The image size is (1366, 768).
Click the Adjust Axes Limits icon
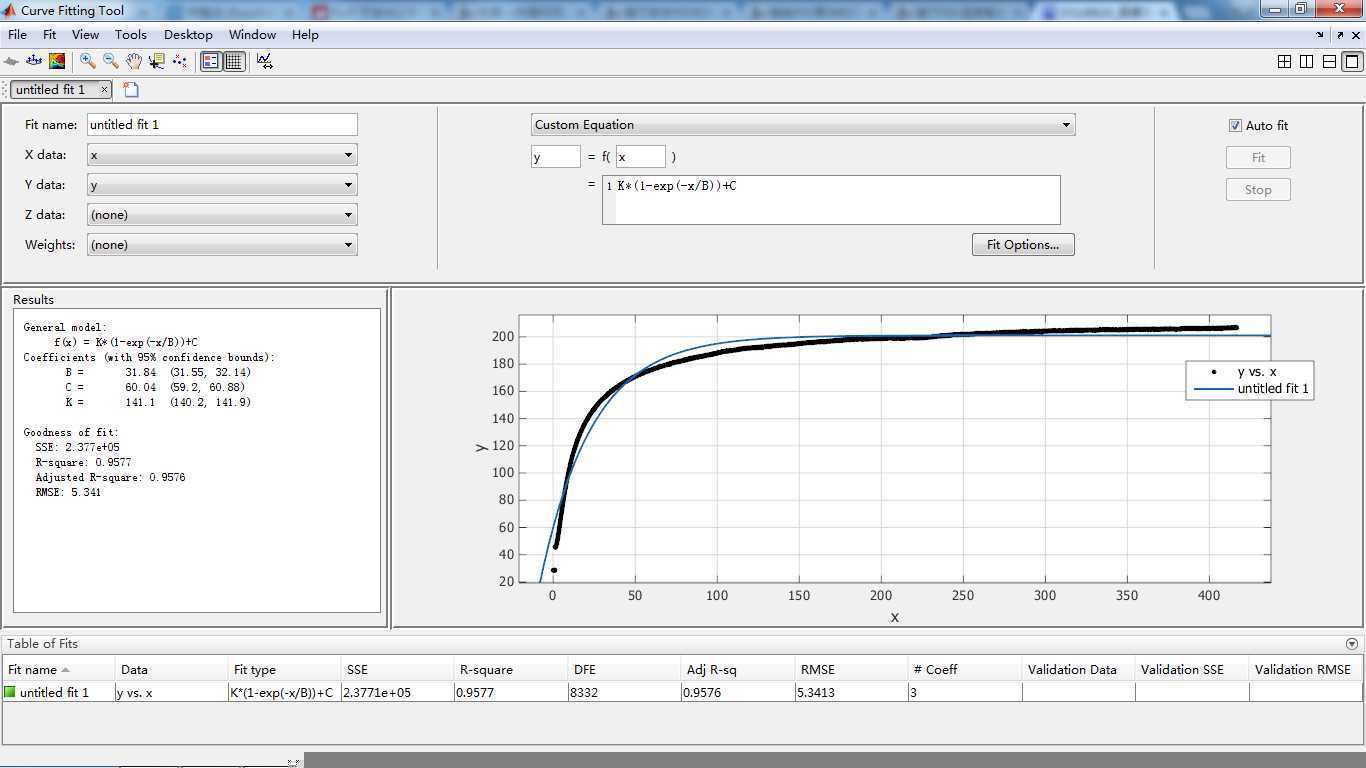[x=265, y=61]
